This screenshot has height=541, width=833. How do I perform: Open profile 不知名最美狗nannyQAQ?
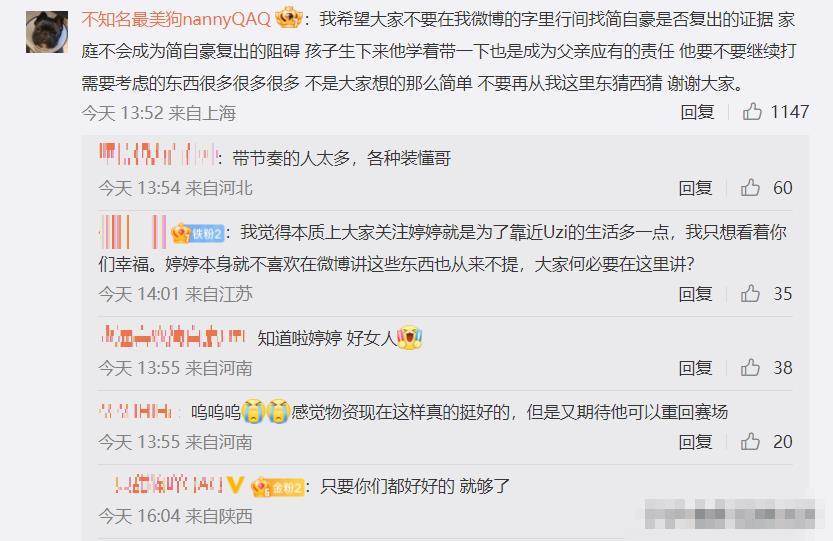[x=176, y=20]
